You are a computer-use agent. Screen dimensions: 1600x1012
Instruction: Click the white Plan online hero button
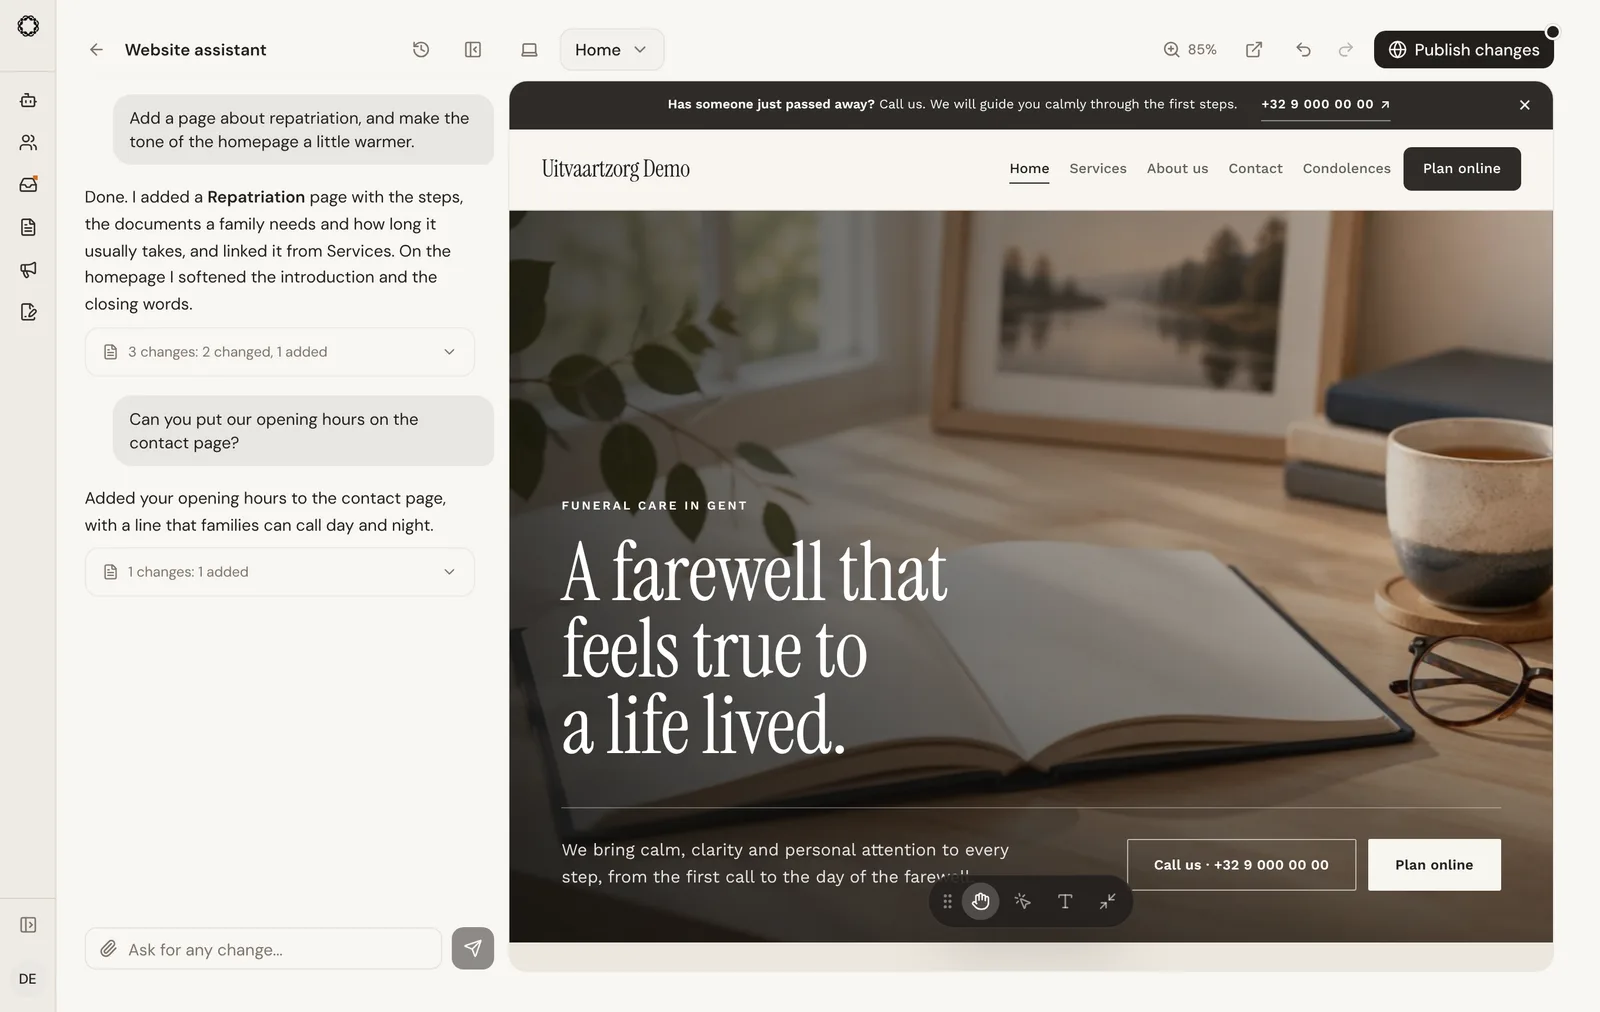pos(1434,865)
